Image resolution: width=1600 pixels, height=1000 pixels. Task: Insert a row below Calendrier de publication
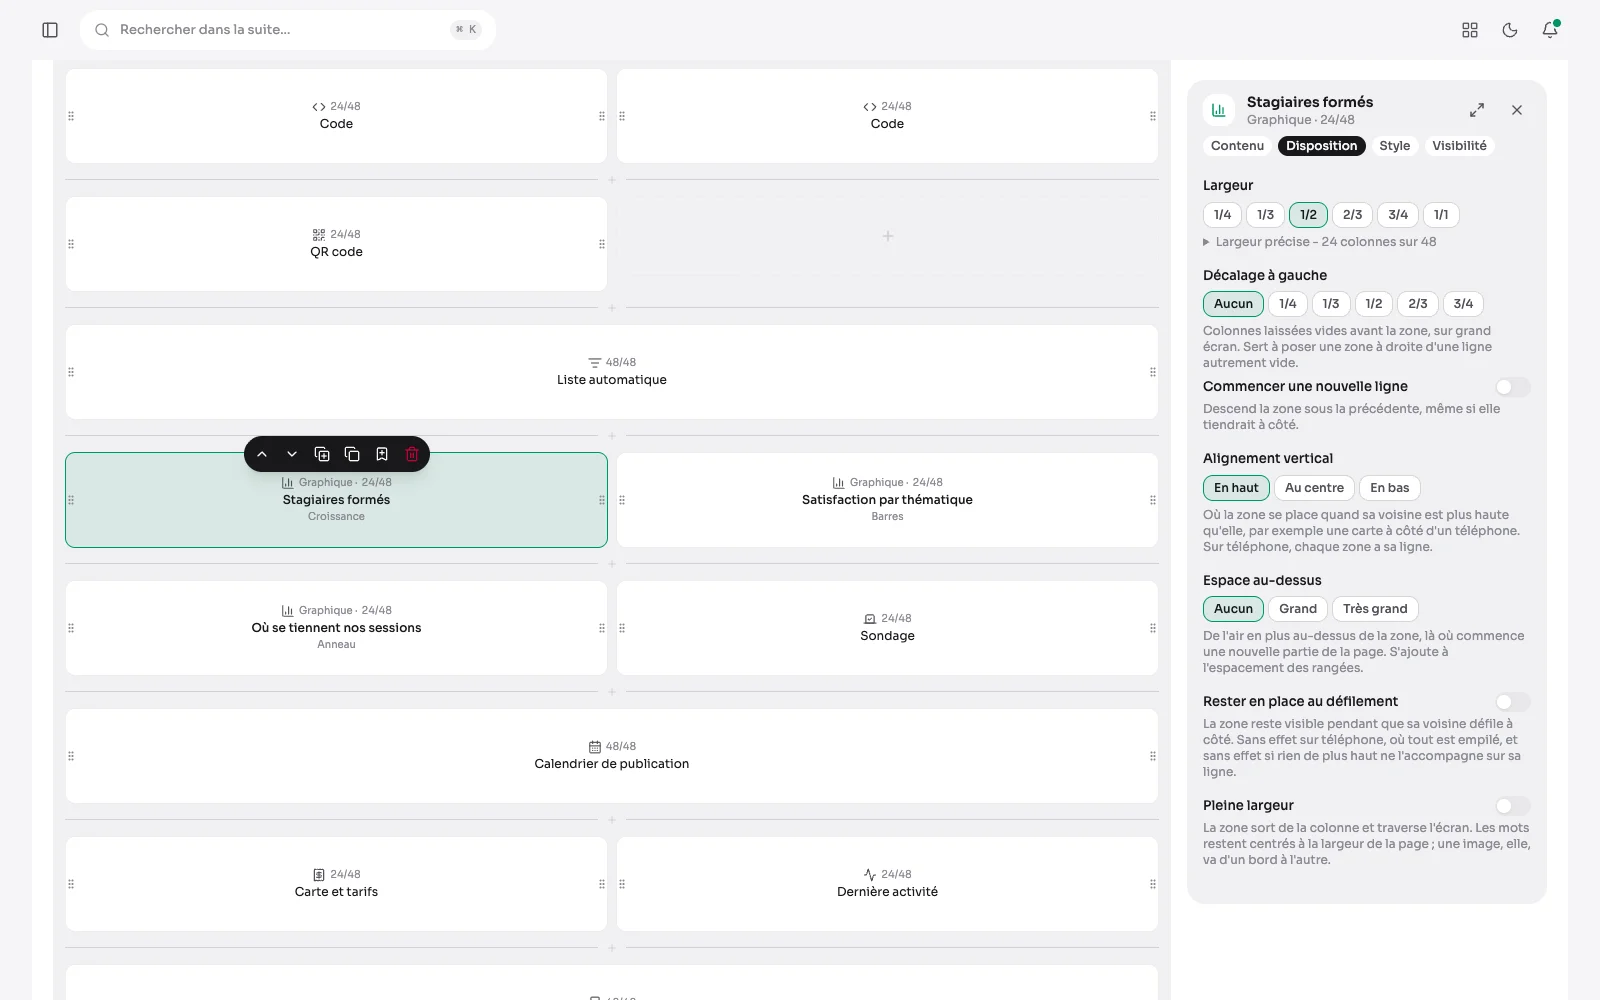coord(612,820)
